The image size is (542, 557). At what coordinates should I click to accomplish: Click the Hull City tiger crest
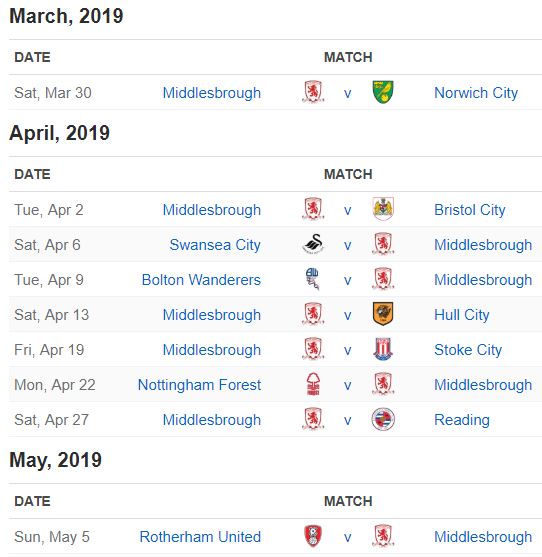coord(383,314)
